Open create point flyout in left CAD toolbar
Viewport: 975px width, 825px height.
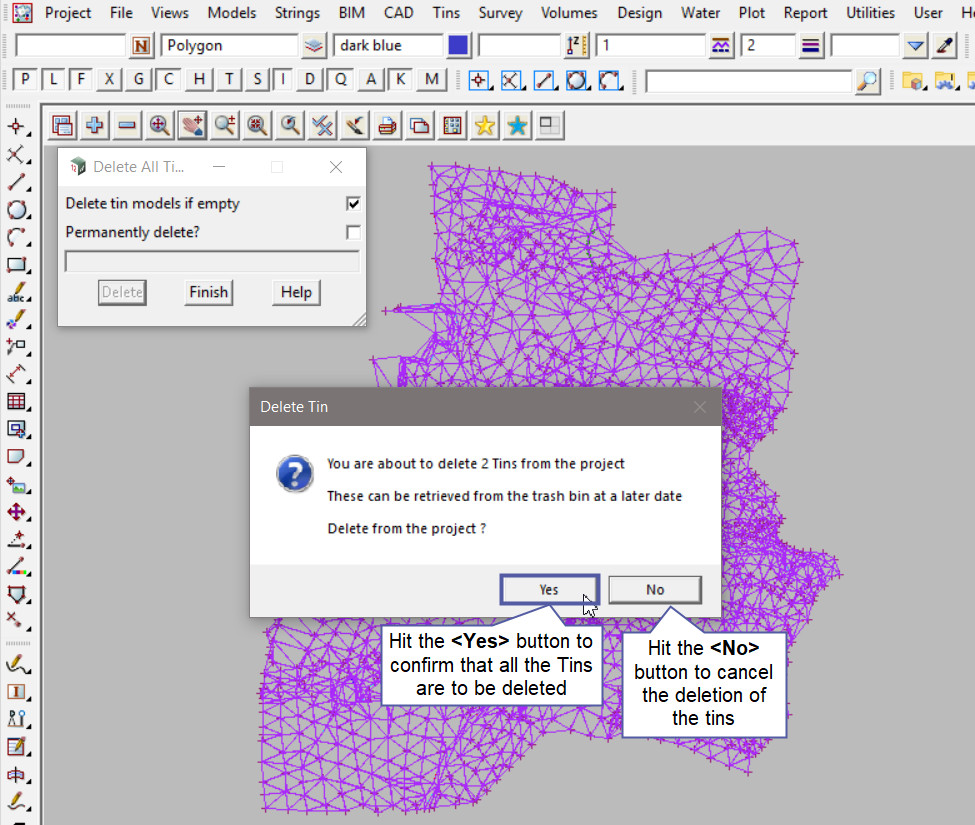(x=17, y=127)
